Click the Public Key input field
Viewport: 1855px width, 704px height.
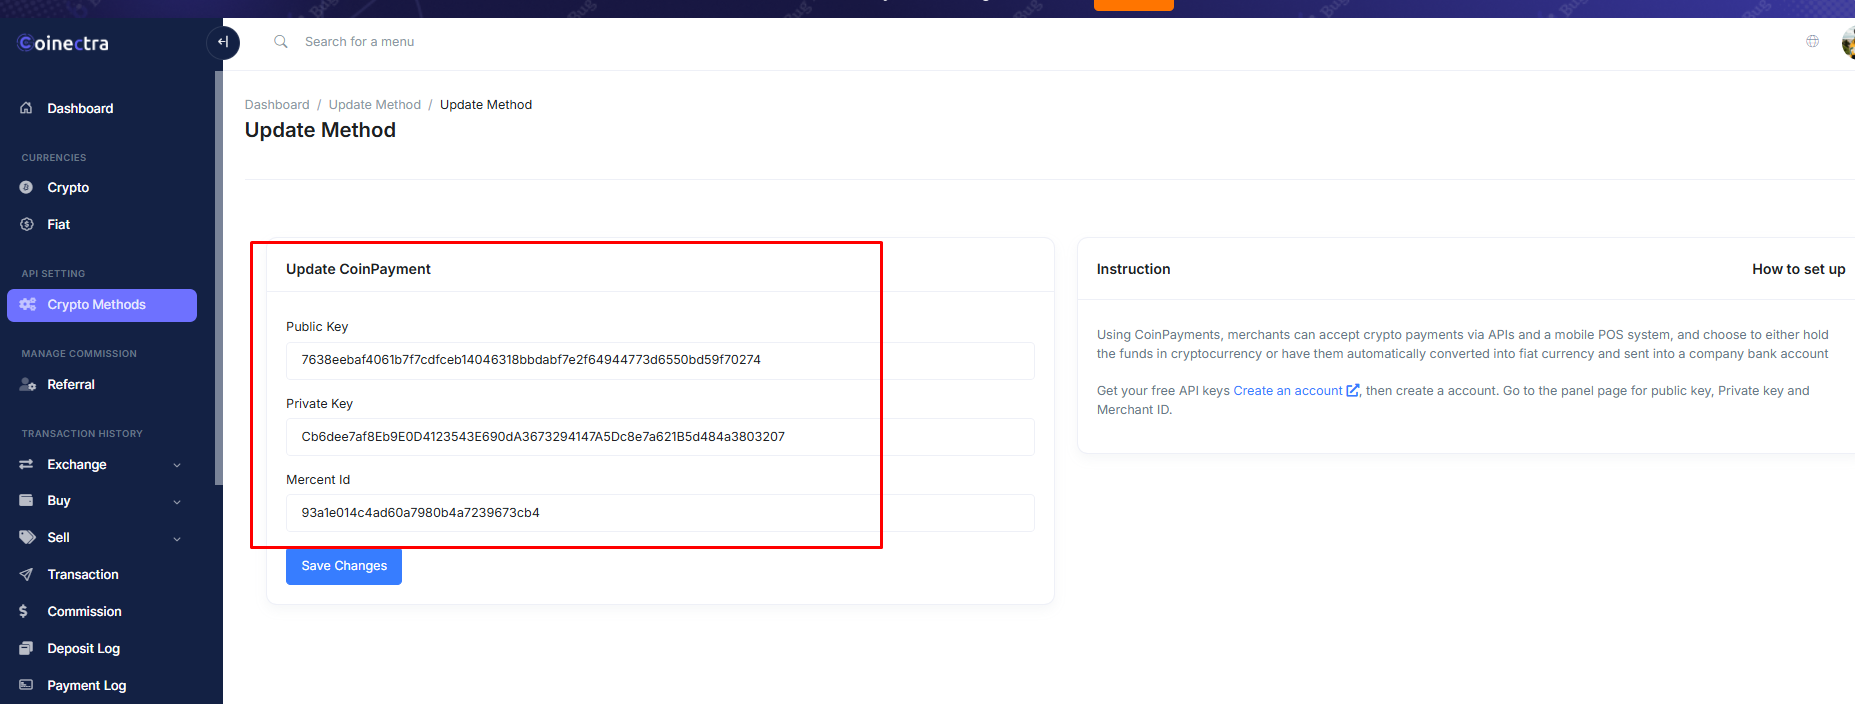(660, 360)
